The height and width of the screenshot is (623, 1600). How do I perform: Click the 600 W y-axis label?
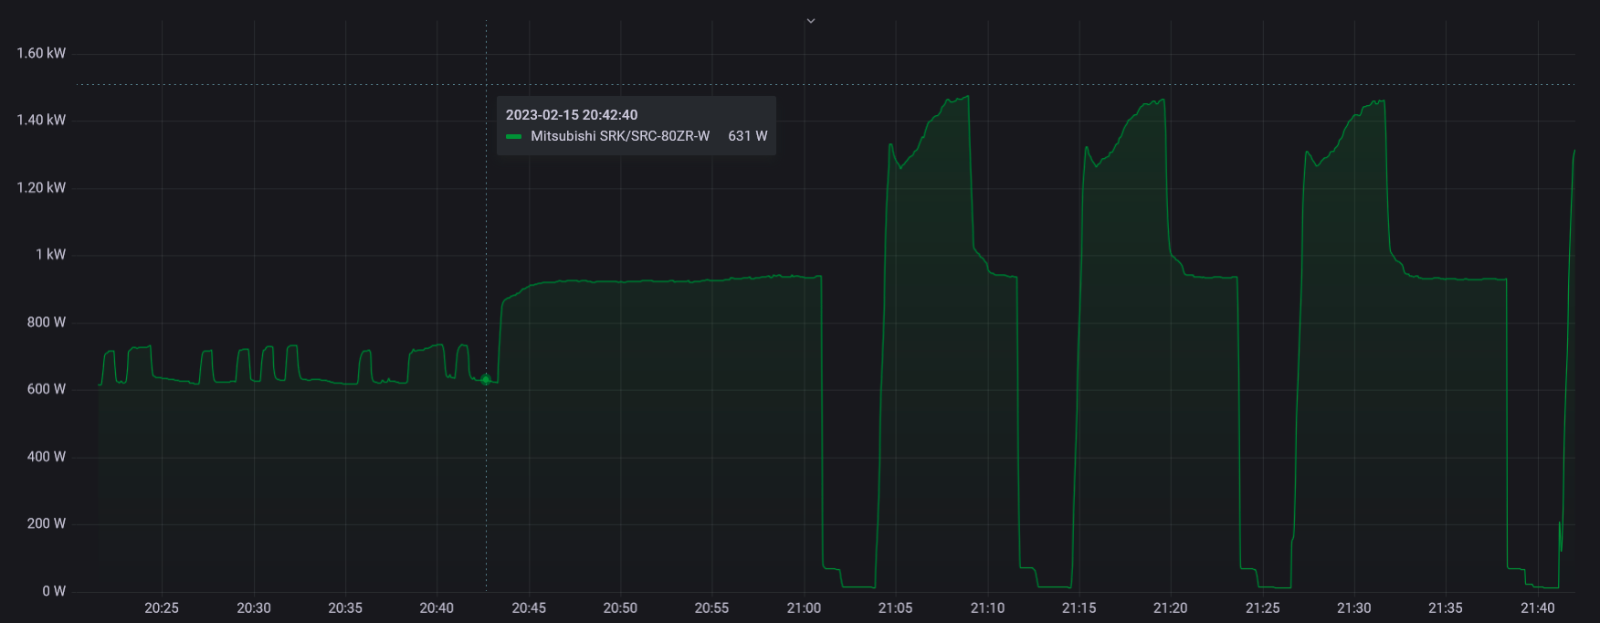[x=46, y=389]
